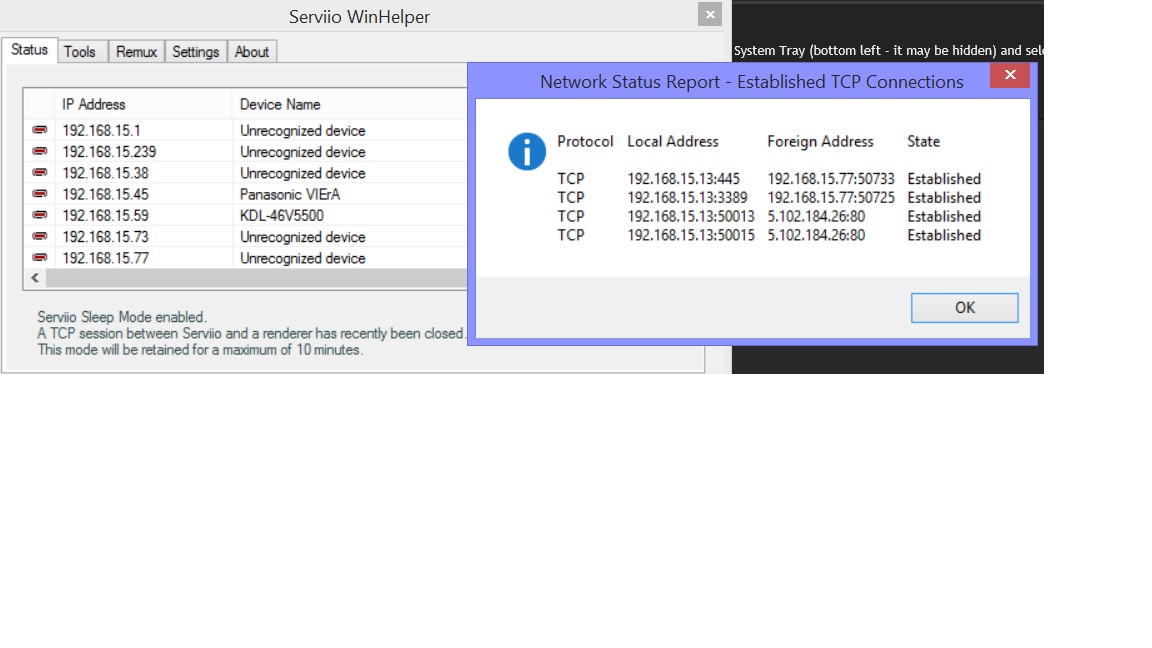Click the device icon for 192.168.15.77
This screenshot has width=1152, height=648.
coord(40,258)
